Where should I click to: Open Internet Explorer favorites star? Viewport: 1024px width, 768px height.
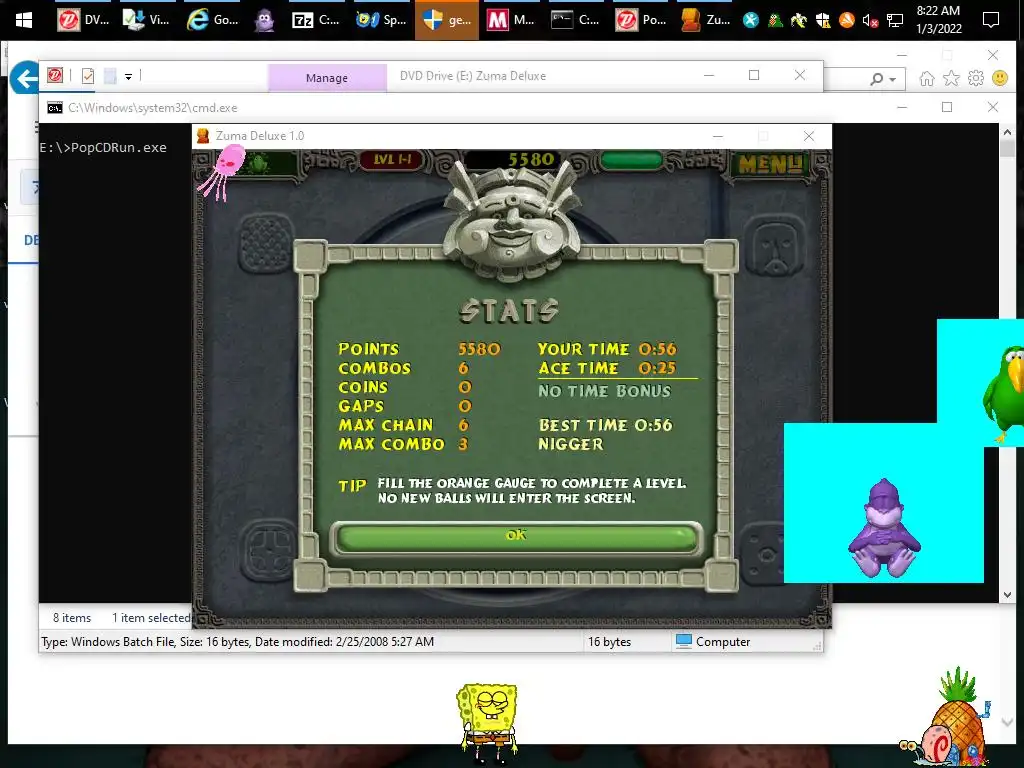pos(952,79)
